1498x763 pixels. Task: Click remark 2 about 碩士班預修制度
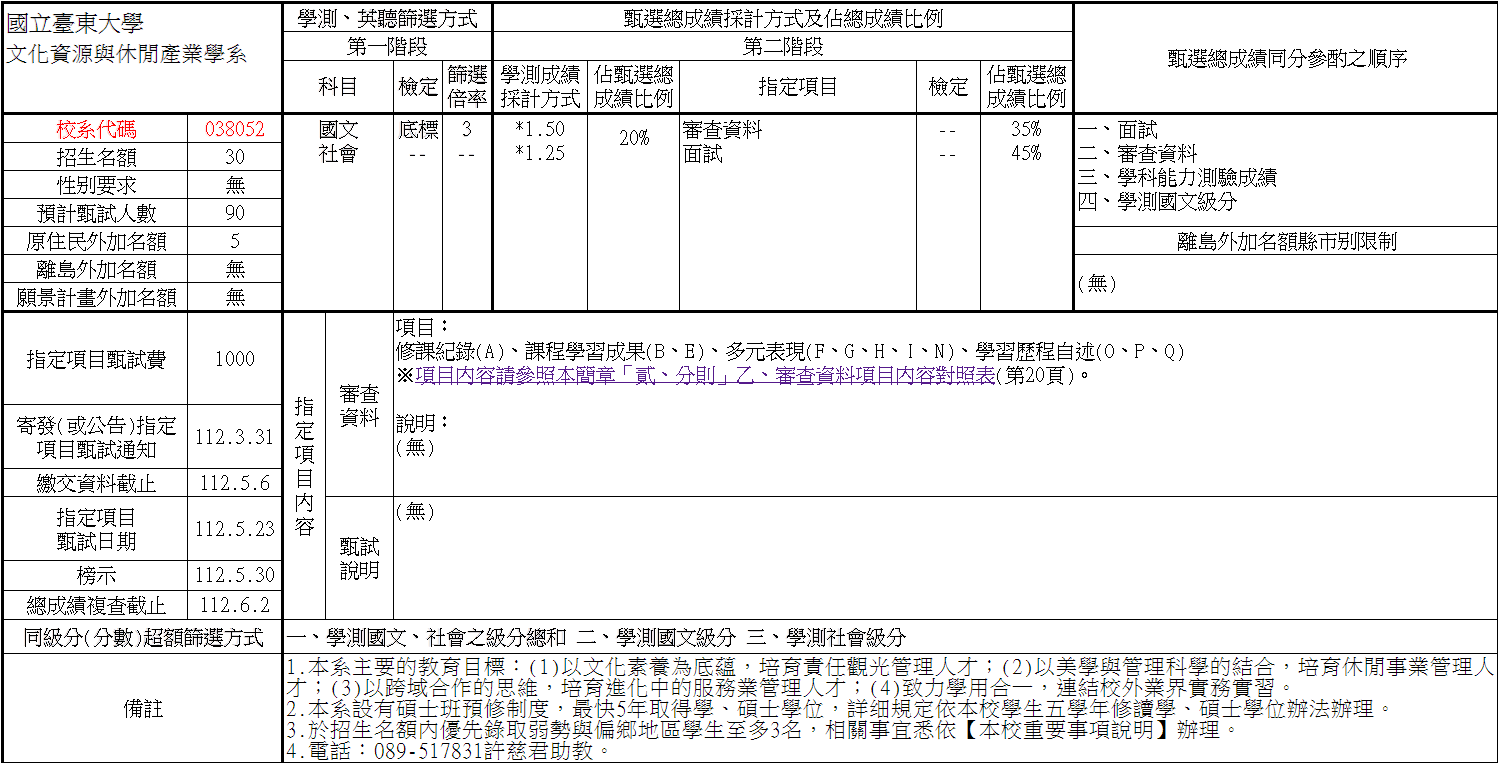click(839, 709)
